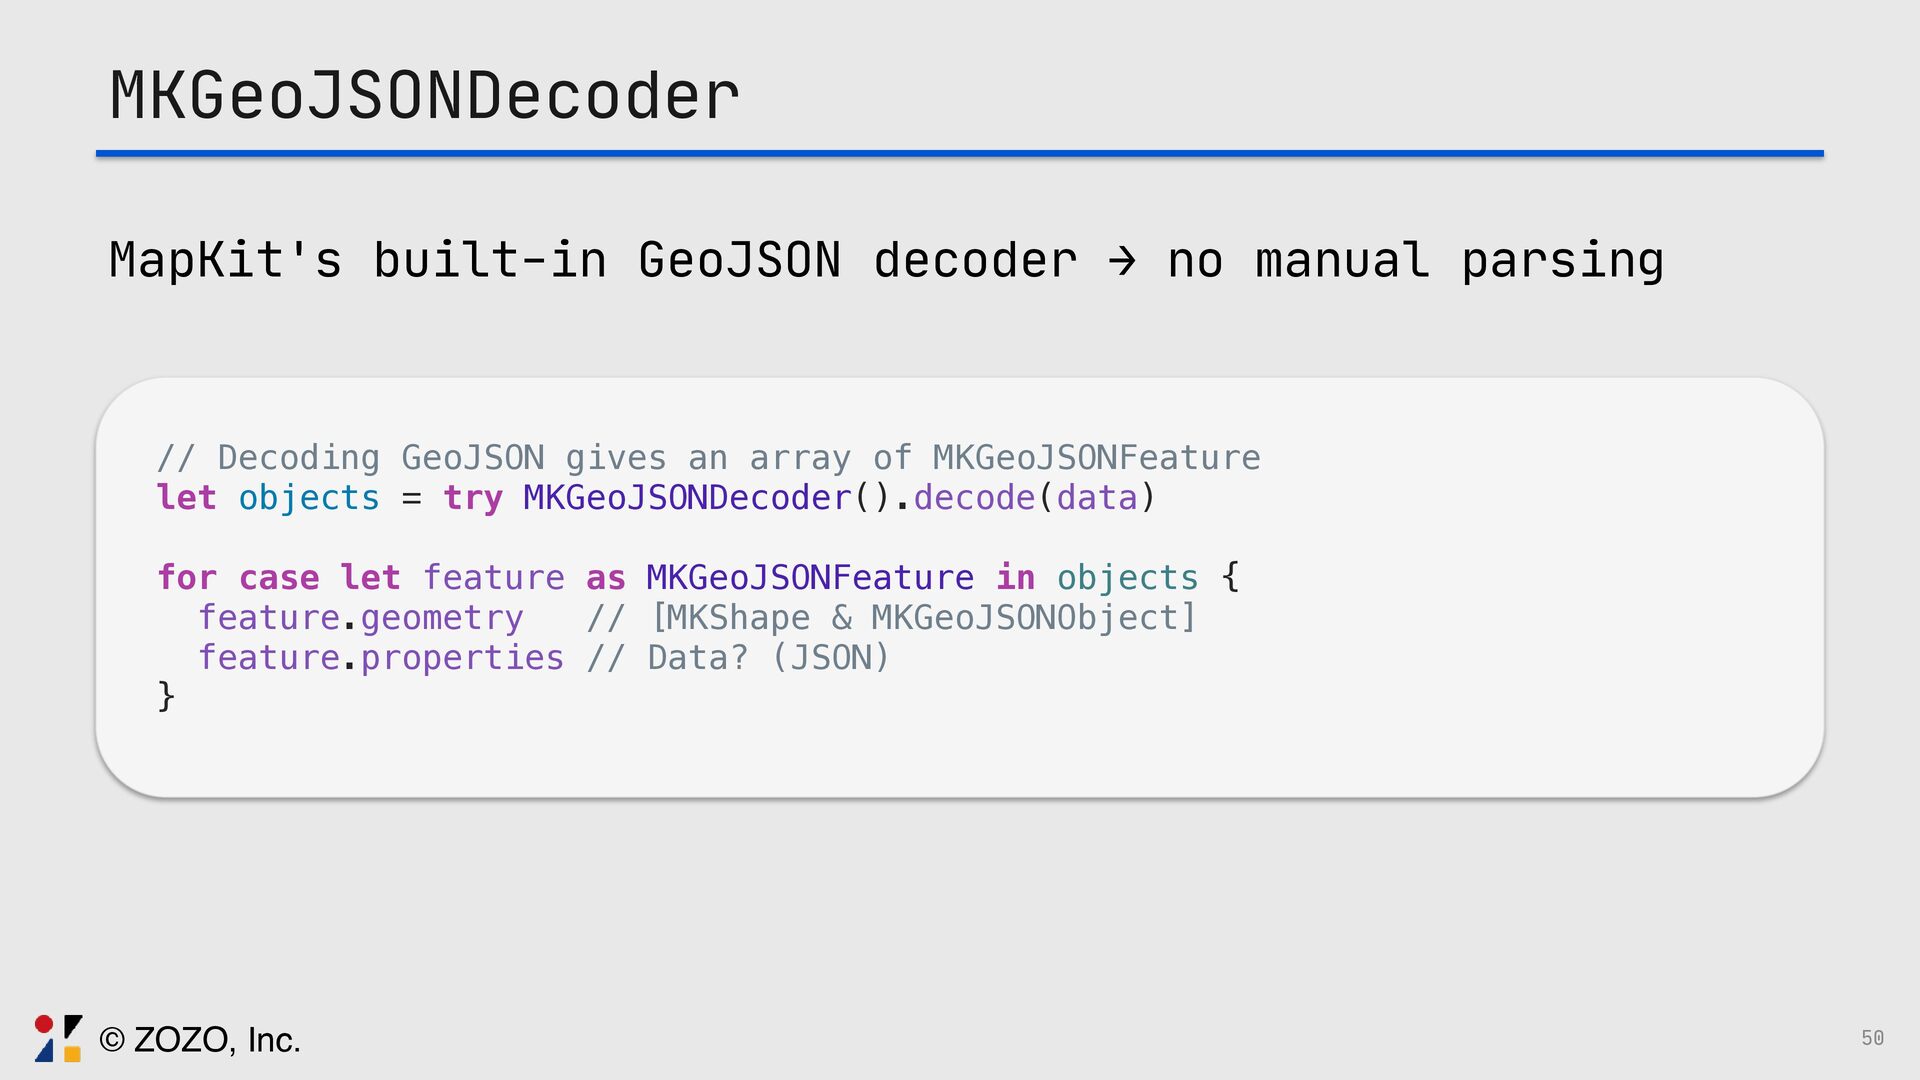
Task: Click the arrow symbol in the subtitle
Action: pos(1122,261)
